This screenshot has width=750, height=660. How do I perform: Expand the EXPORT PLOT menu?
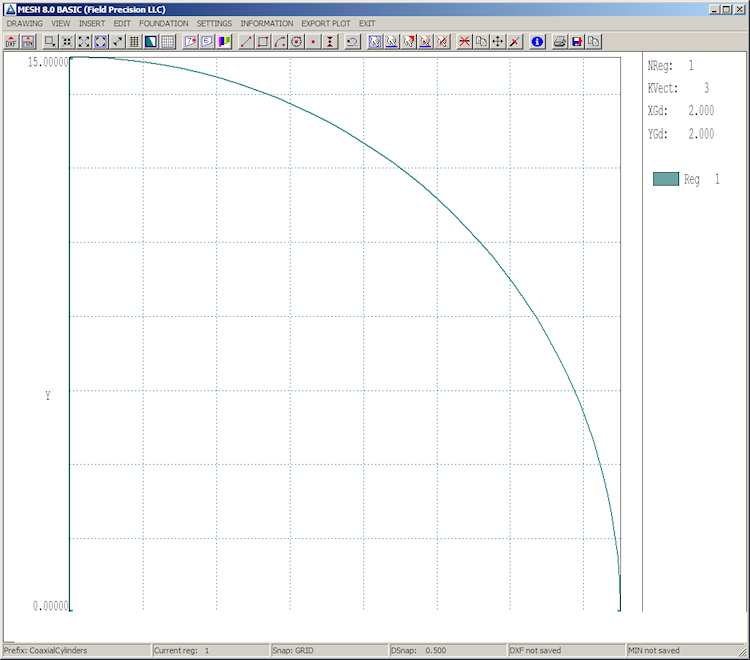[326, 23]
